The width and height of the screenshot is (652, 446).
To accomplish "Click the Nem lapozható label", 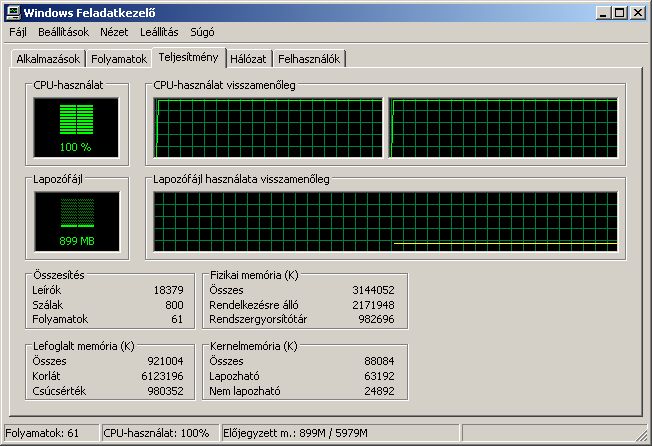I will click(245, 391).
